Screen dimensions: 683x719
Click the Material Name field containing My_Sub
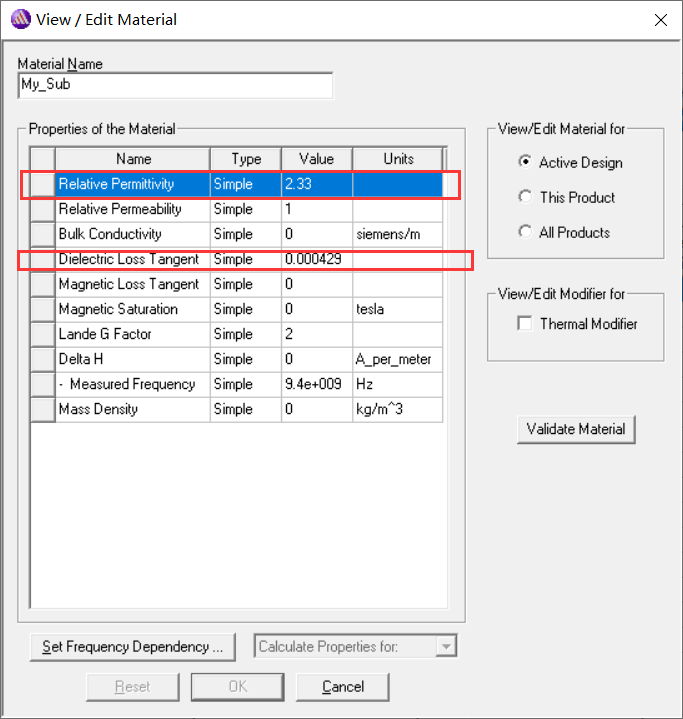pyautogui.click(x=175, y=85)
